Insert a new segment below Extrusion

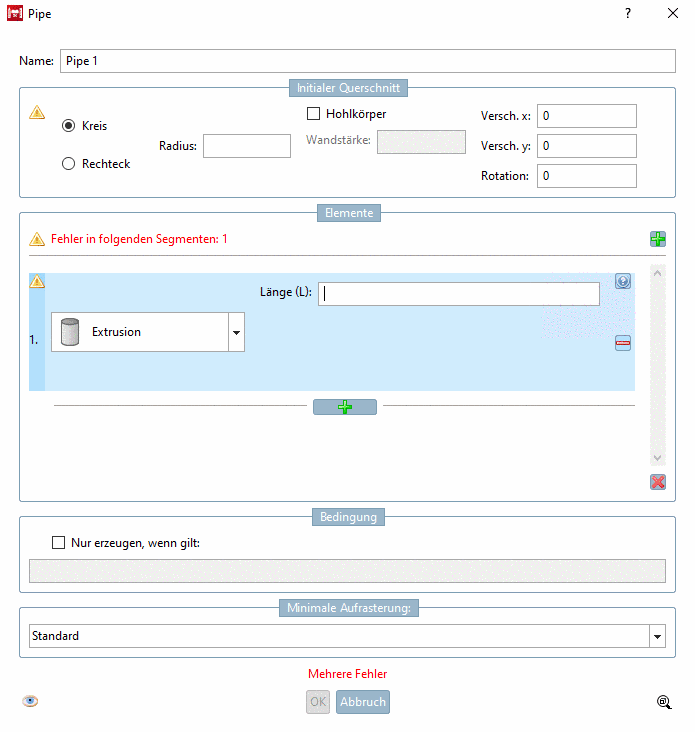[345, 407]
